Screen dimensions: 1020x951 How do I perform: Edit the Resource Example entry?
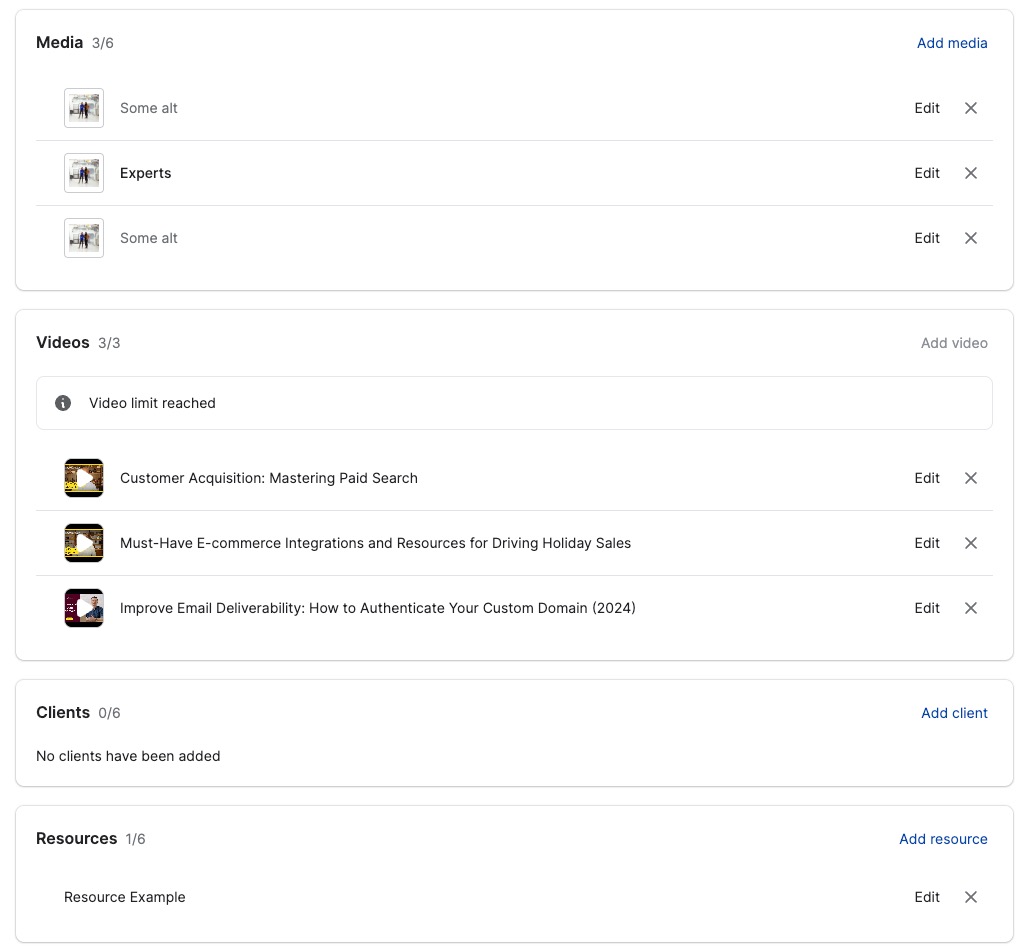tap(927, 897)
